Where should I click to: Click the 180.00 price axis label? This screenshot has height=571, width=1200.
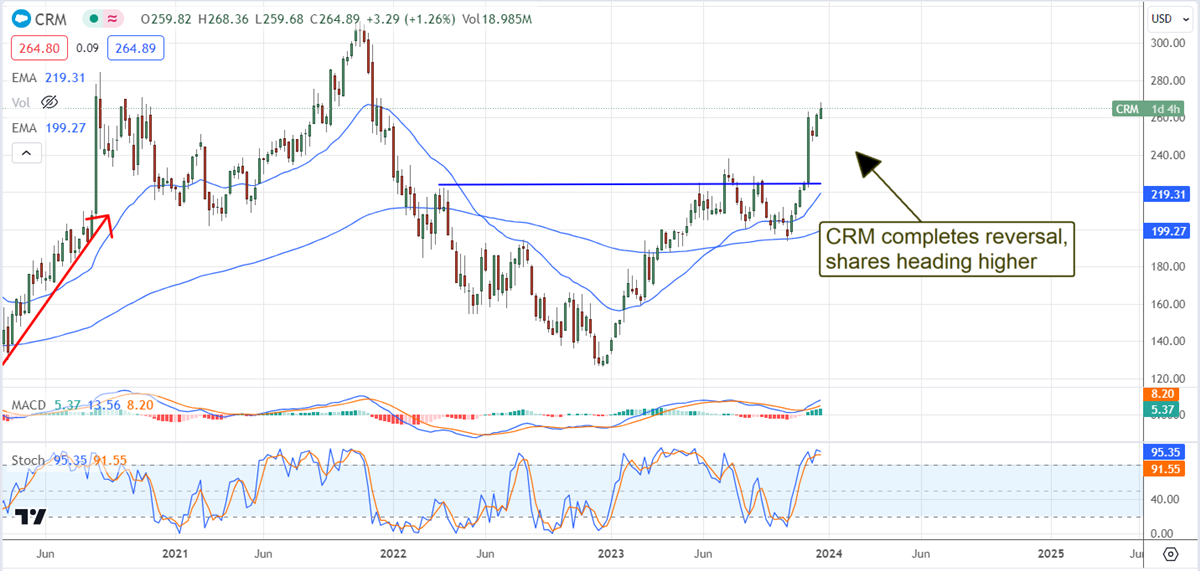click(1170, 267)
